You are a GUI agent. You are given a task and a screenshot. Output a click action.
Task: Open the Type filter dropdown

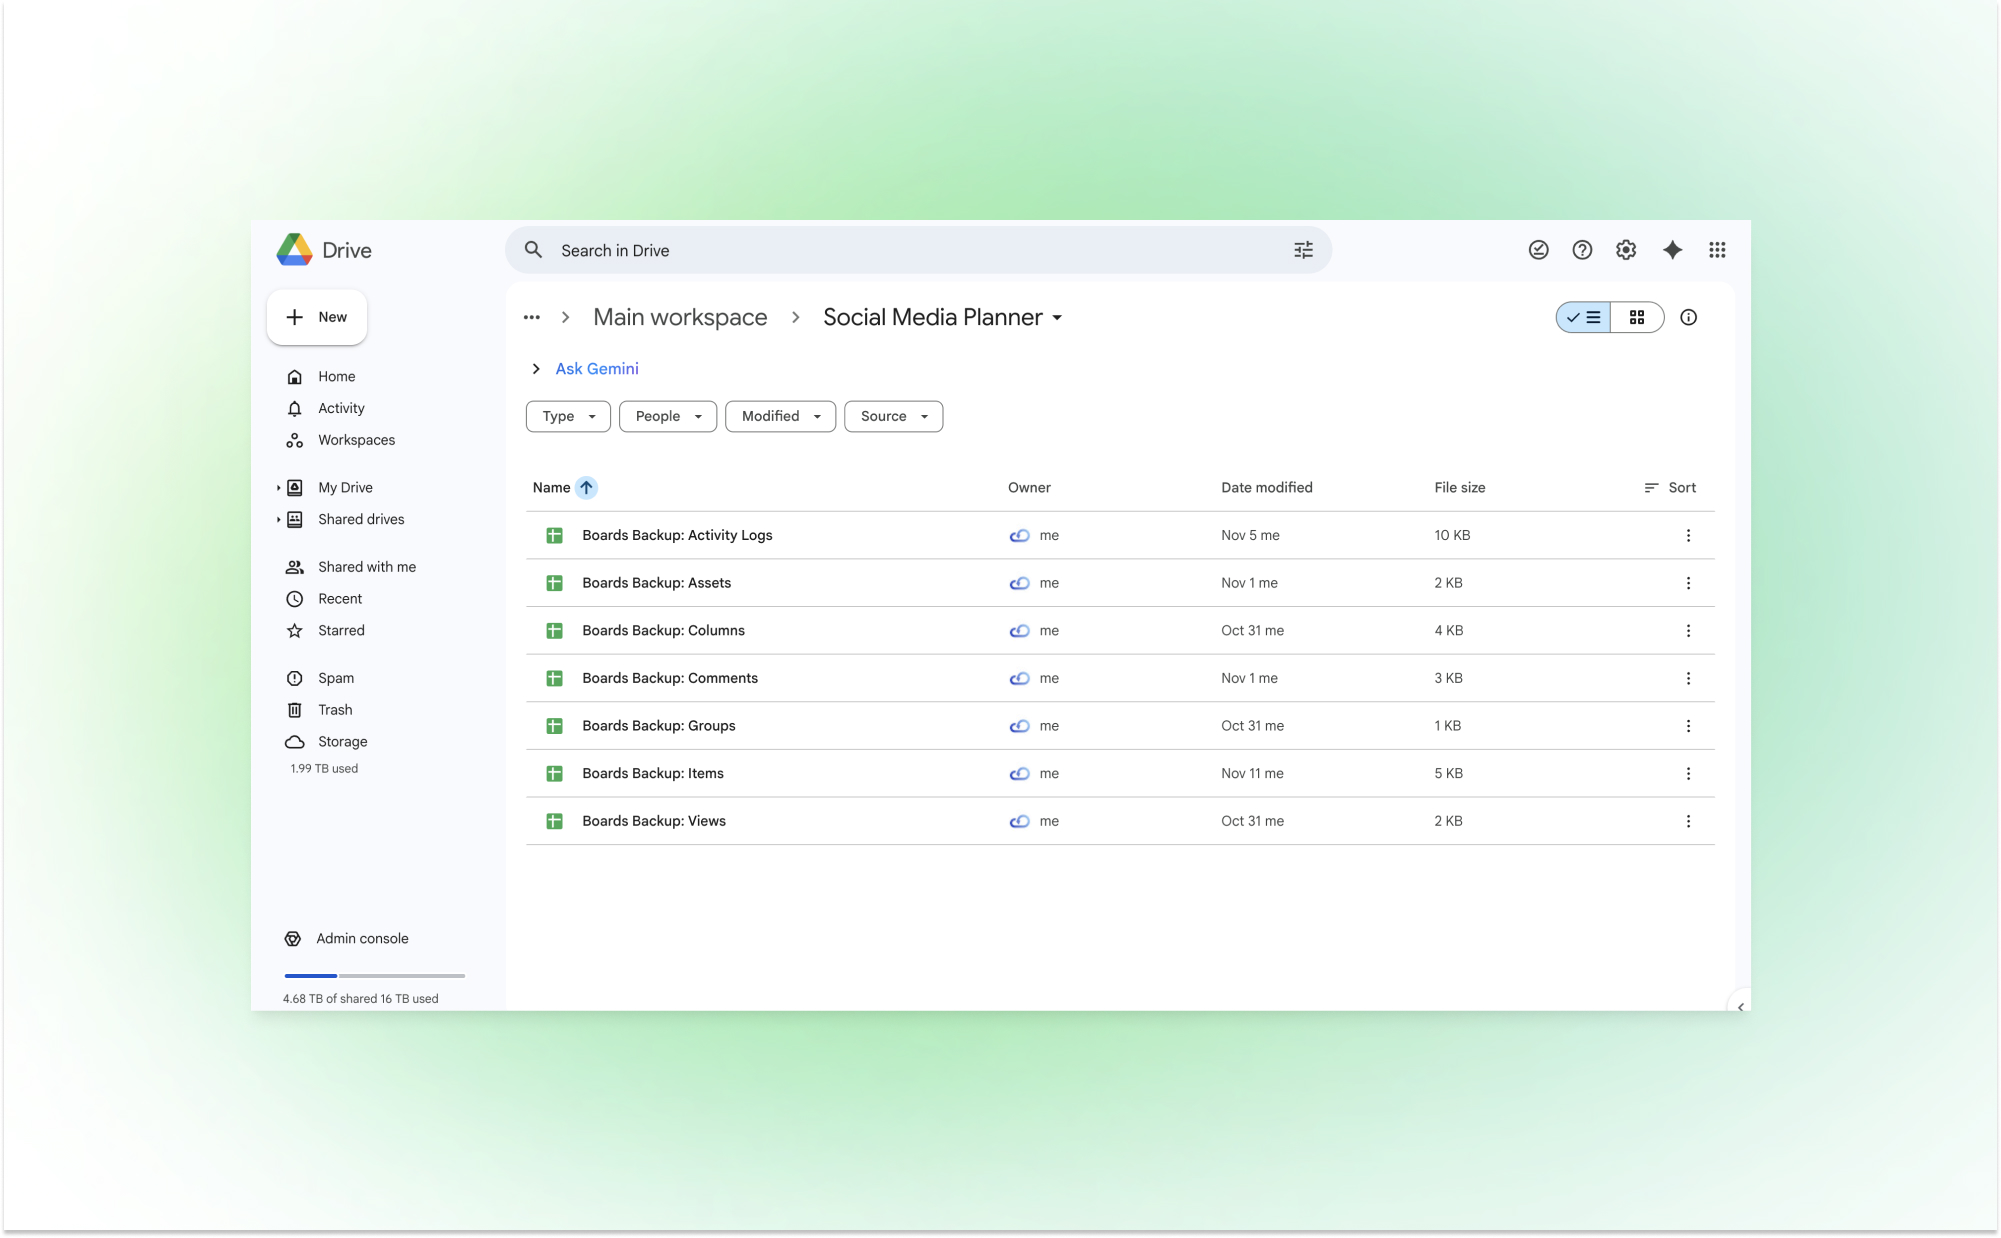click(567, 416)
